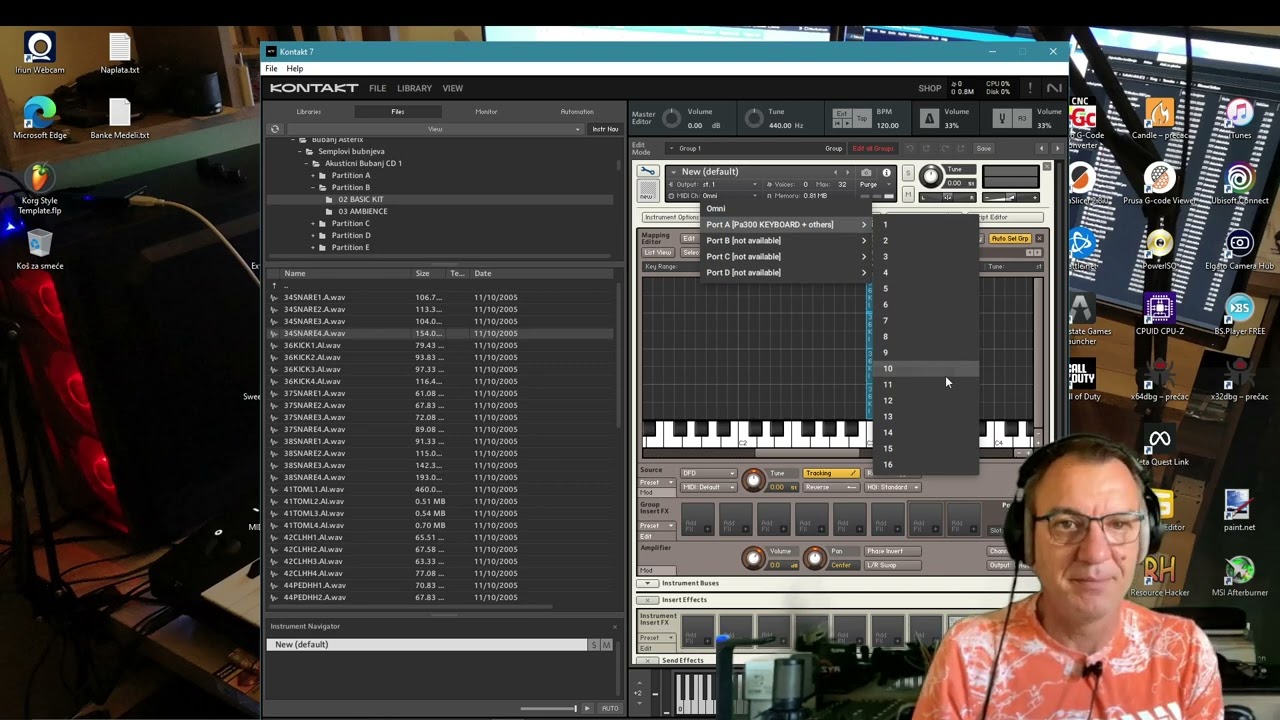Open the Elgato Camera Hub desktop icon
The image size is (1280, 720).
pos(1240,250)
